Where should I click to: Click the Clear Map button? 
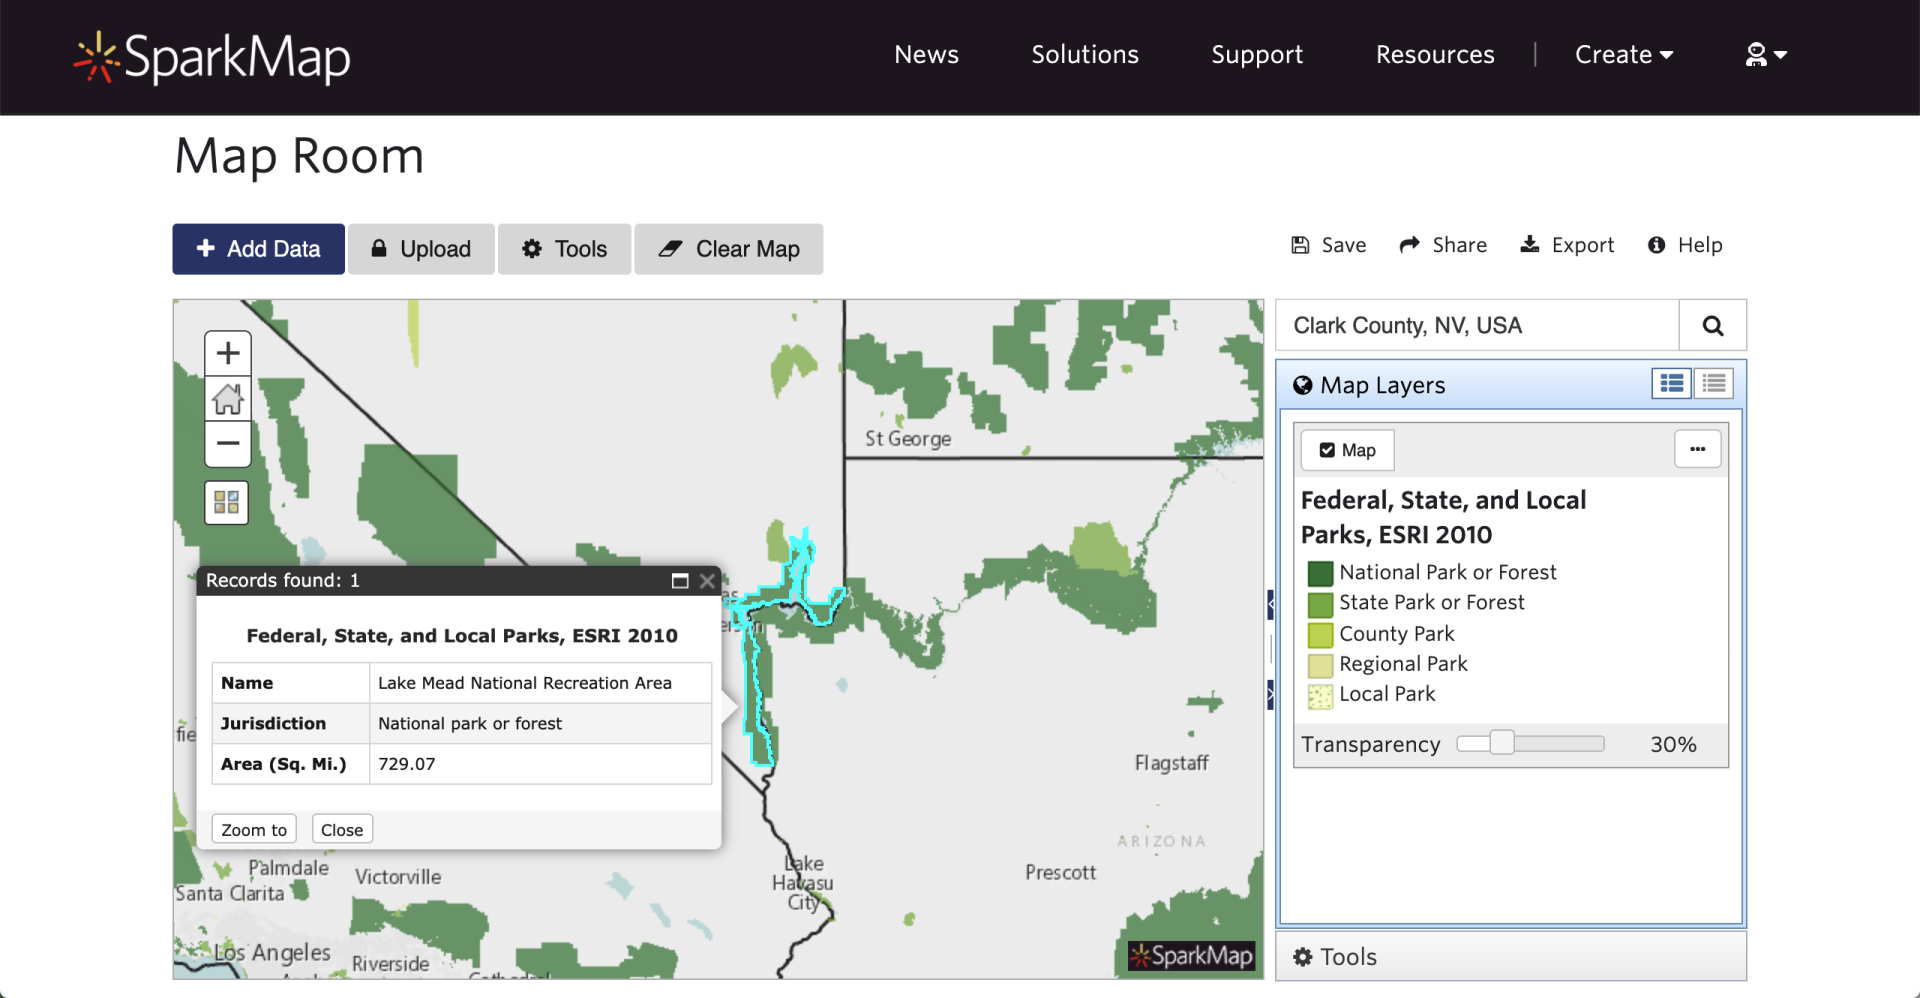pyautogui.click(x=729, y=249)
